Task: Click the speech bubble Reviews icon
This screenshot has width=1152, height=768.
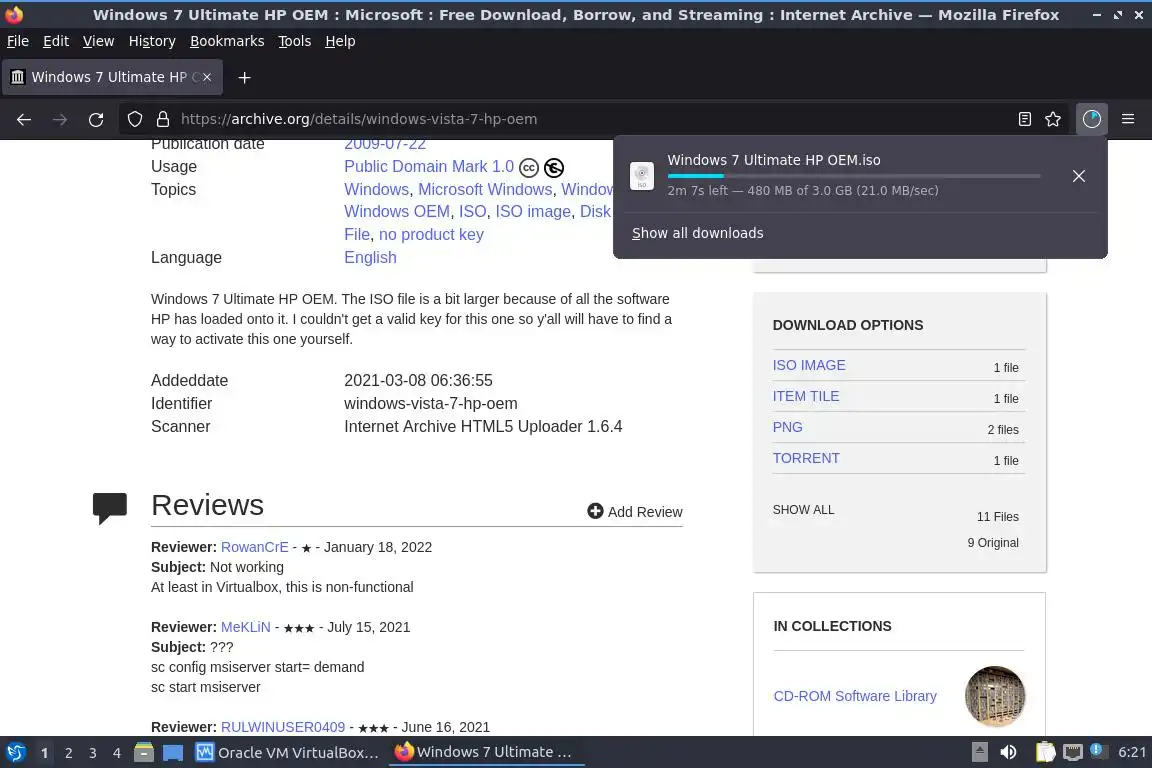Action: 109,508
